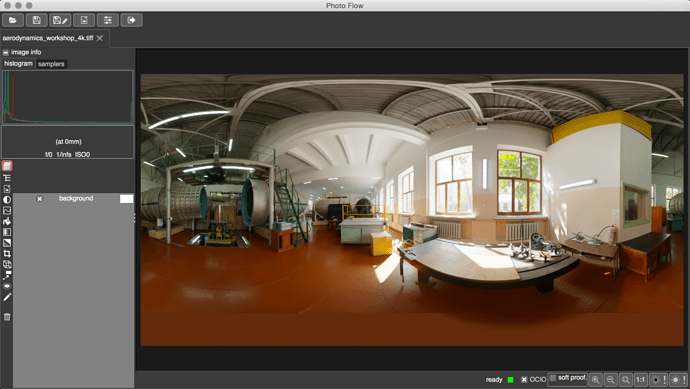The width and height of the screenshot is (690, 389).
Task: Select the histogram tab
Action: pyautogui.click(x=18, y=64)
